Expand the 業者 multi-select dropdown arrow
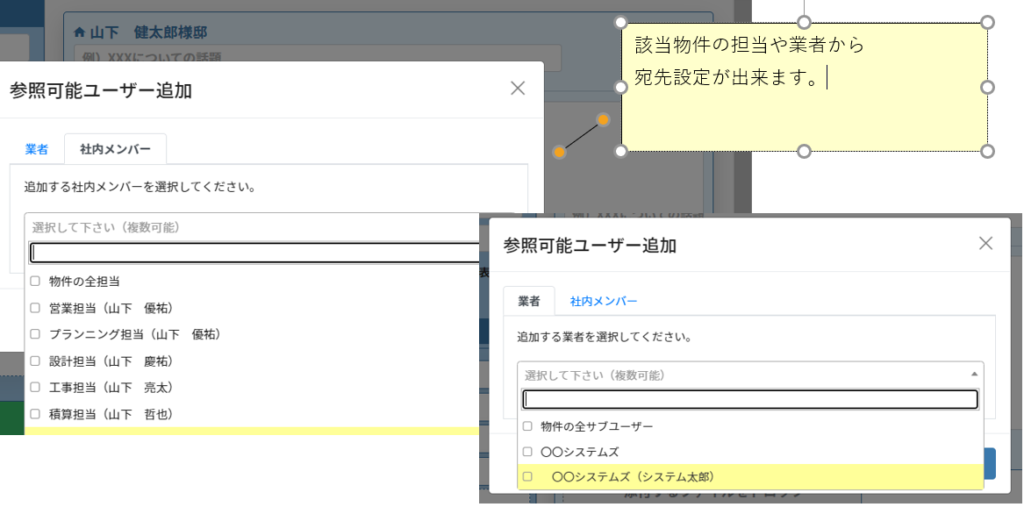This screenshot has width=1024, height=507. (974, 374)
